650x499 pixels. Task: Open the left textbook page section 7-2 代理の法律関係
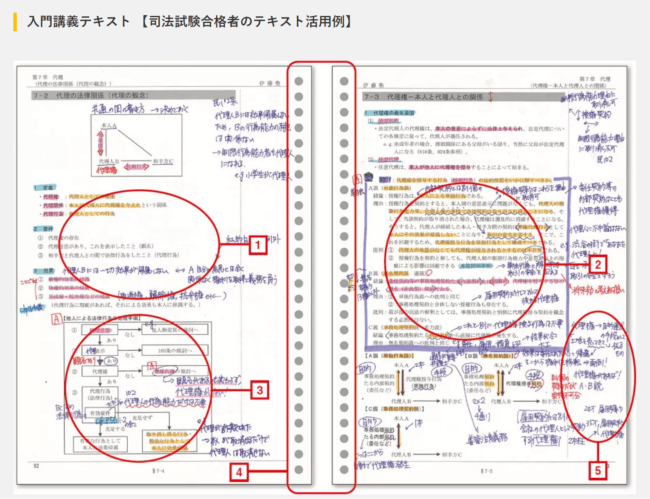click(x=133, y=95)
